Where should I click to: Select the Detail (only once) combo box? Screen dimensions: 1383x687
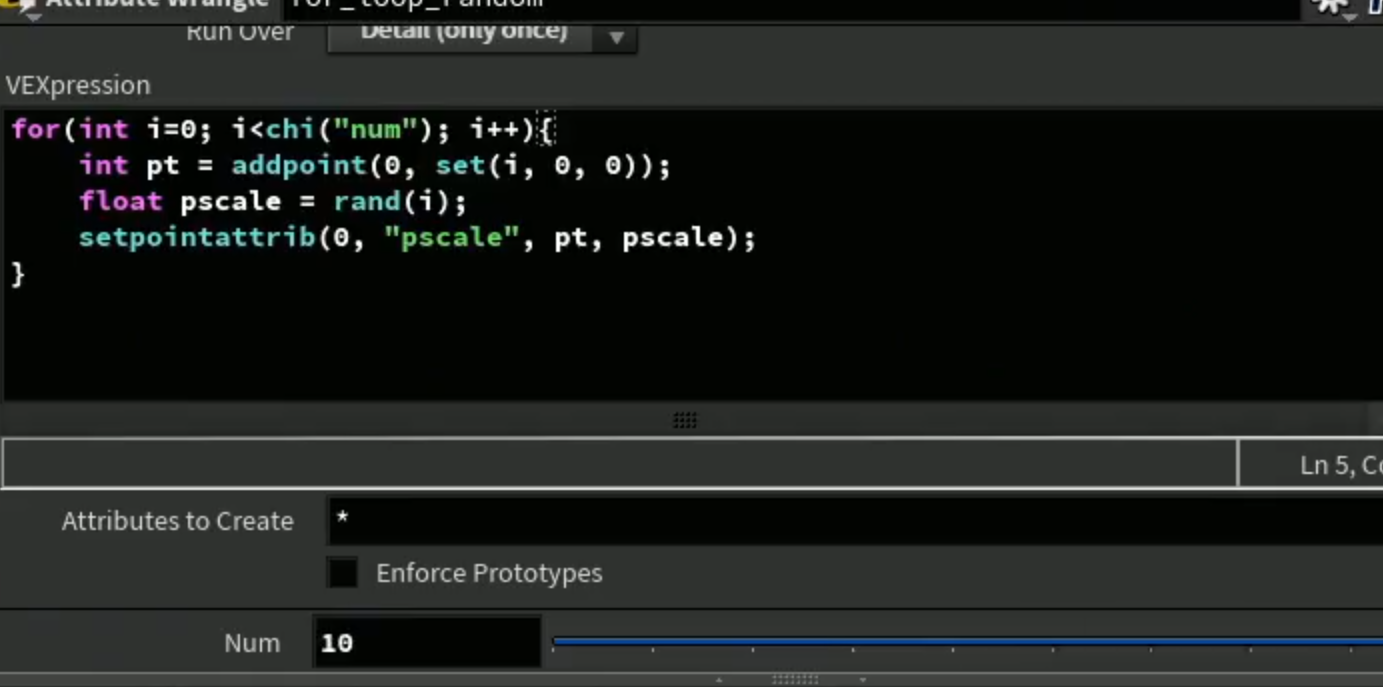[481, 34]
